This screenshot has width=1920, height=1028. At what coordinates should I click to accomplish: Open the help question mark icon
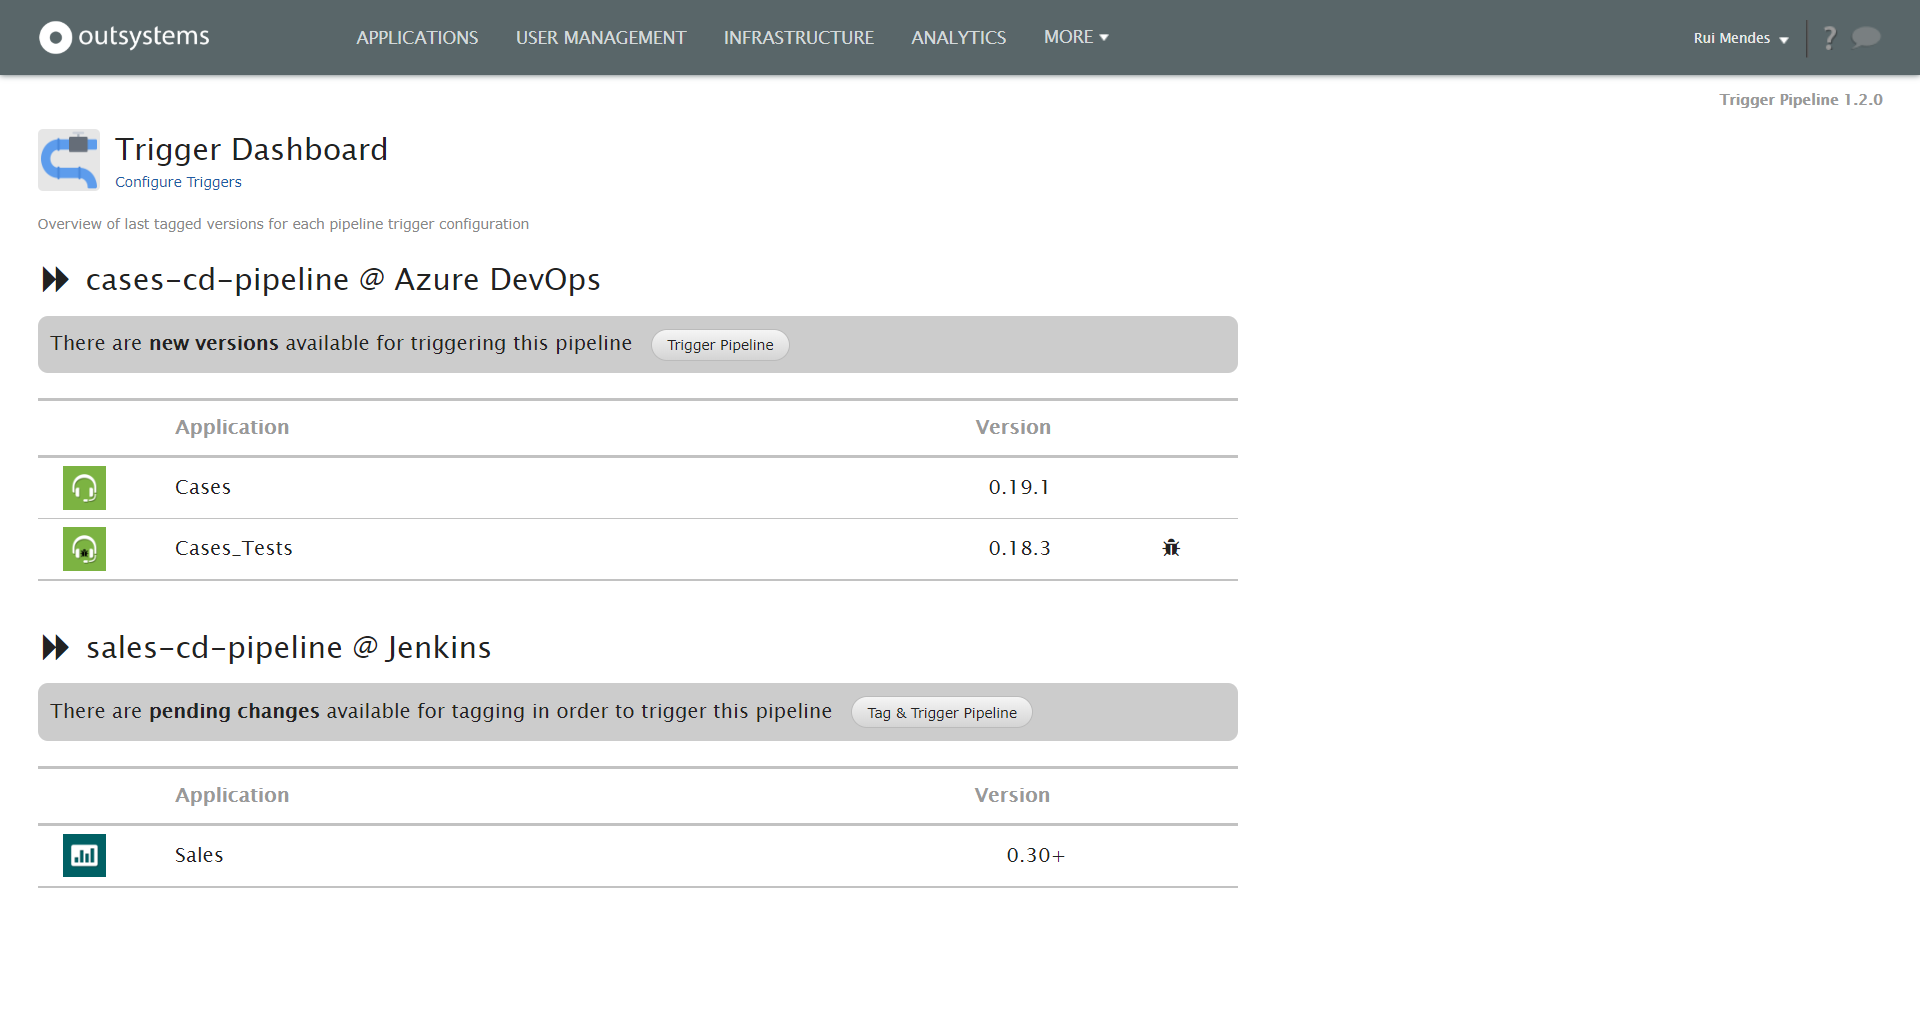1829,38
